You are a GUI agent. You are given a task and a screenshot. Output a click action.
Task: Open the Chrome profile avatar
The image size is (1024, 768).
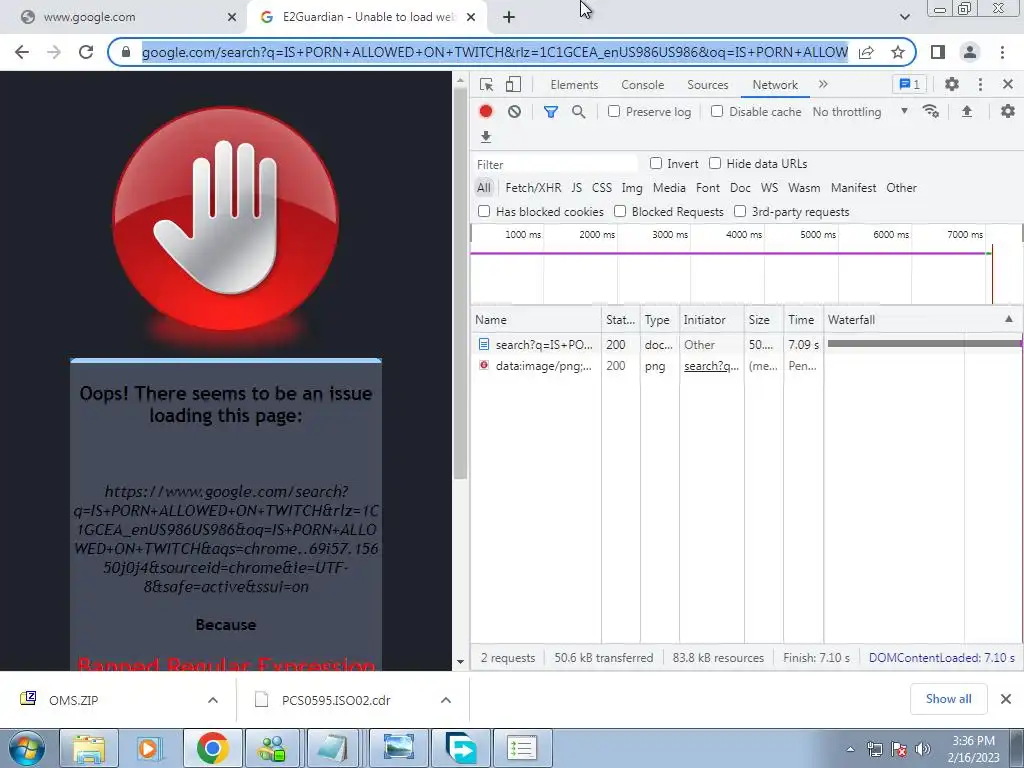pos(970,52)
